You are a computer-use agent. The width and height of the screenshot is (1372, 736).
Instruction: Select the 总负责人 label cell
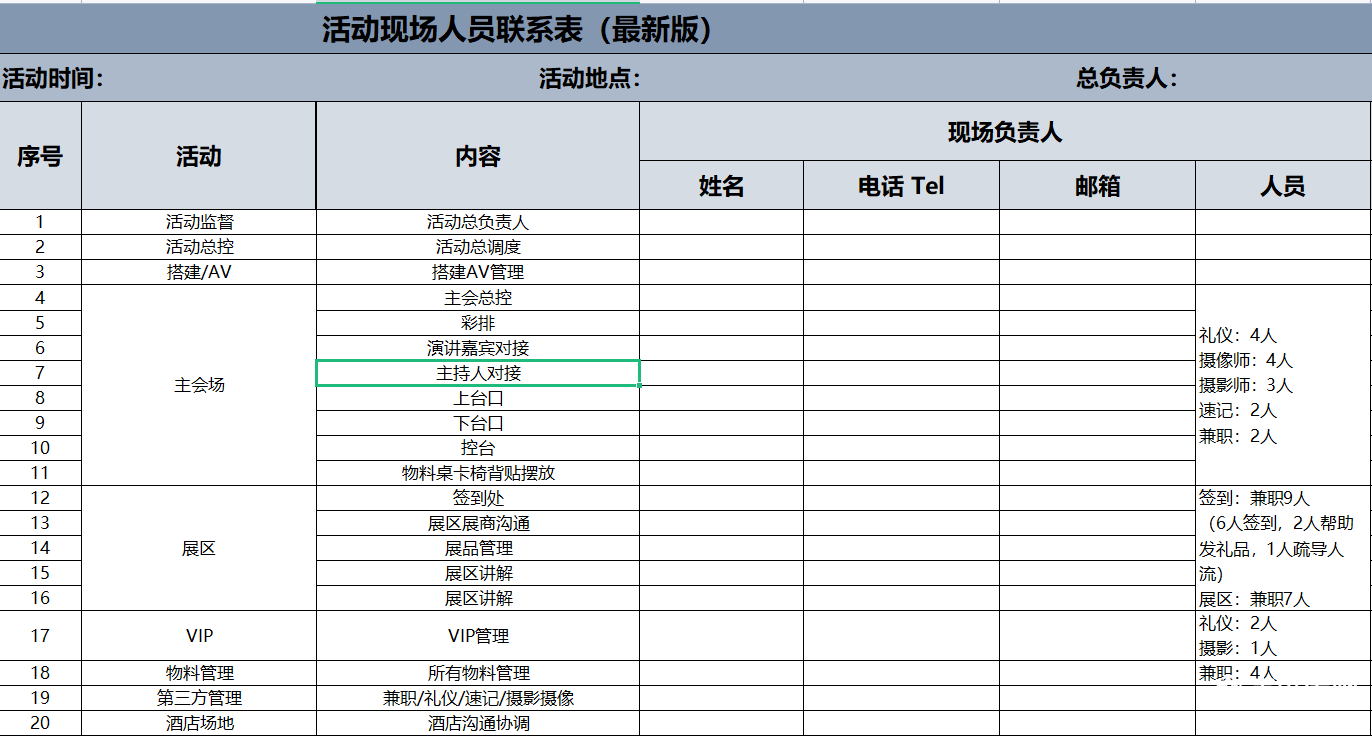click(1127, 78)
